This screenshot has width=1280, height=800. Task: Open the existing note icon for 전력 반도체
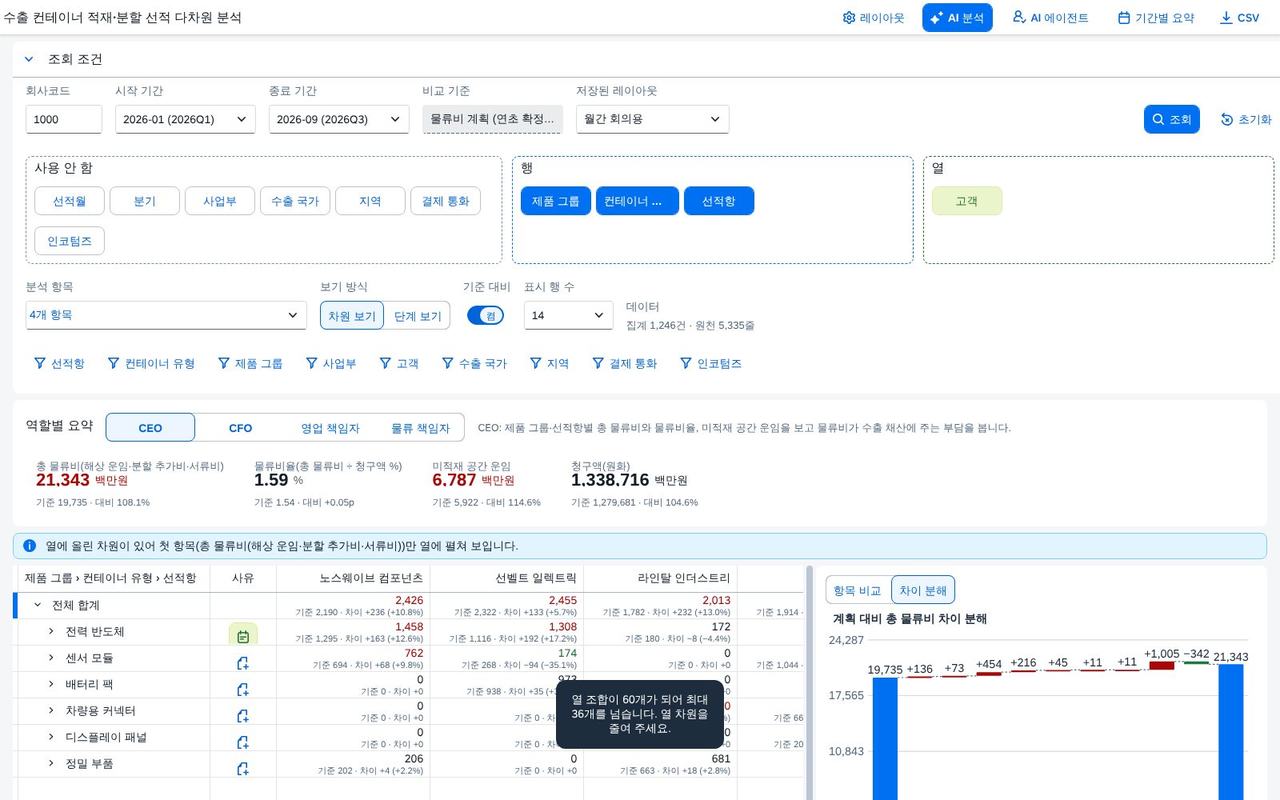coord(243,635)
